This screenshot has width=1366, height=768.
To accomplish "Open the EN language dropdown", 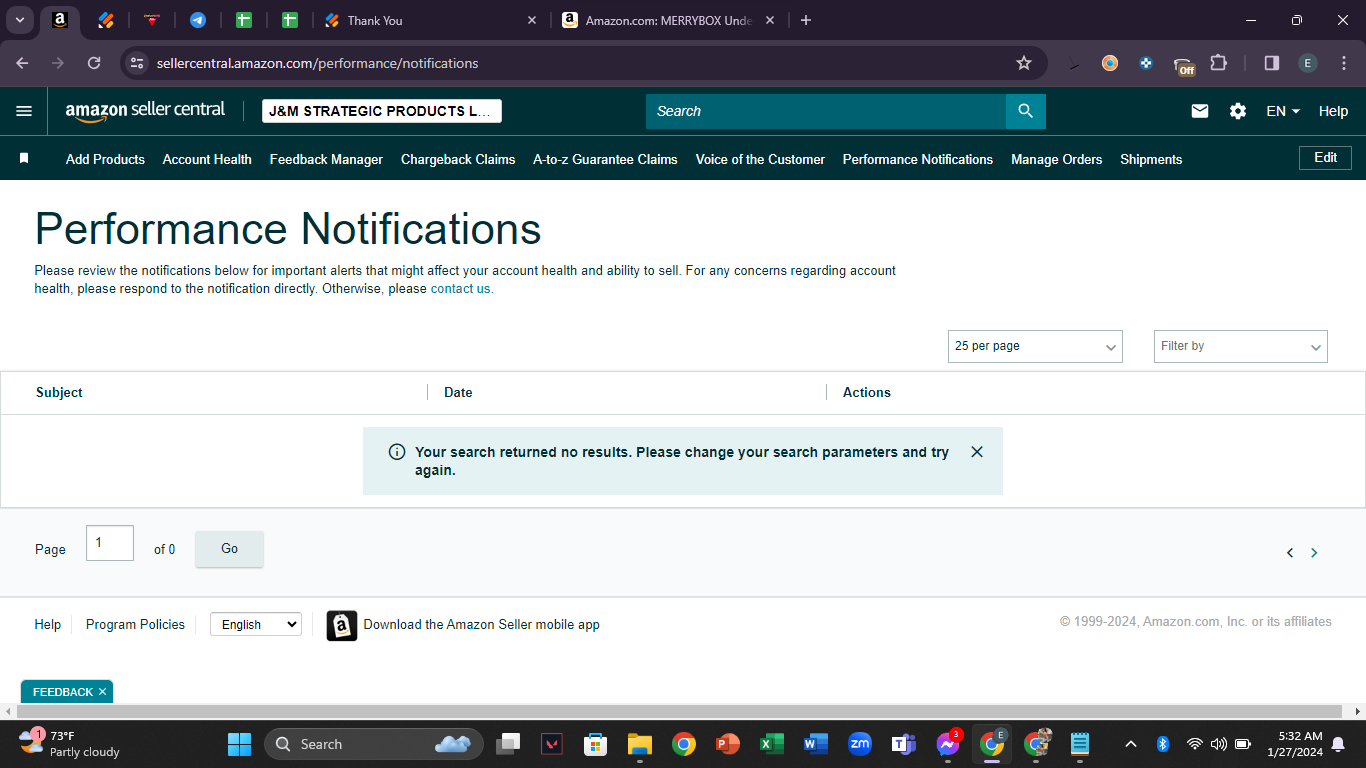I will pos(1283,111).
